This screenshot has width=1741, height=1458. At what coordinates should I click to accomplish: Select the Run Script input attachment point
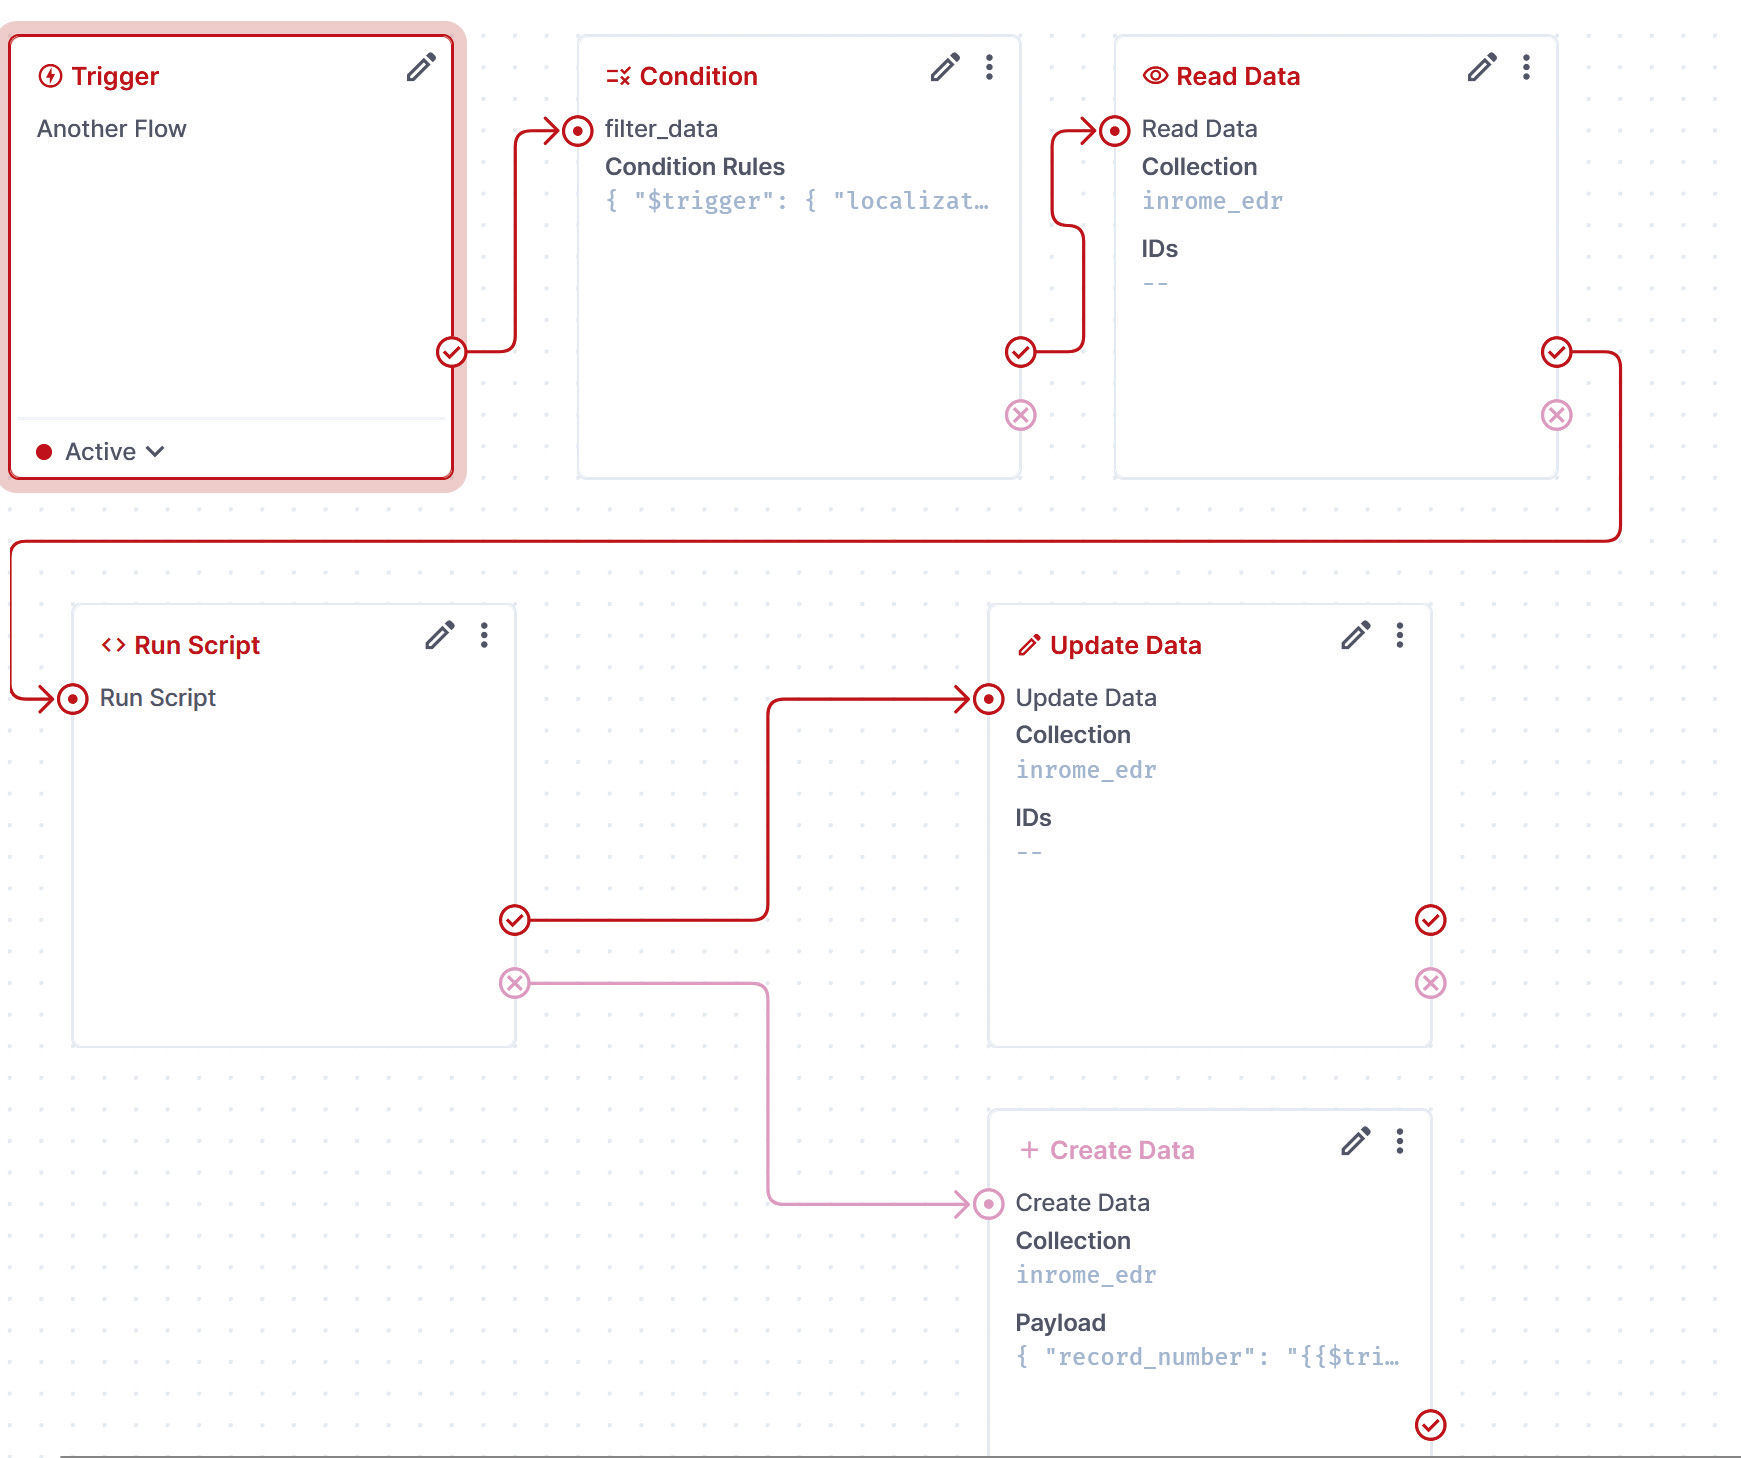pos(73,699)
